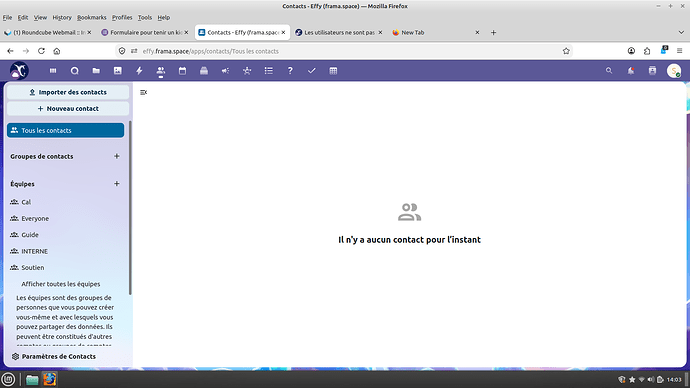
Task: Open the Dashboard app icon
Action: tap(53, 71)
